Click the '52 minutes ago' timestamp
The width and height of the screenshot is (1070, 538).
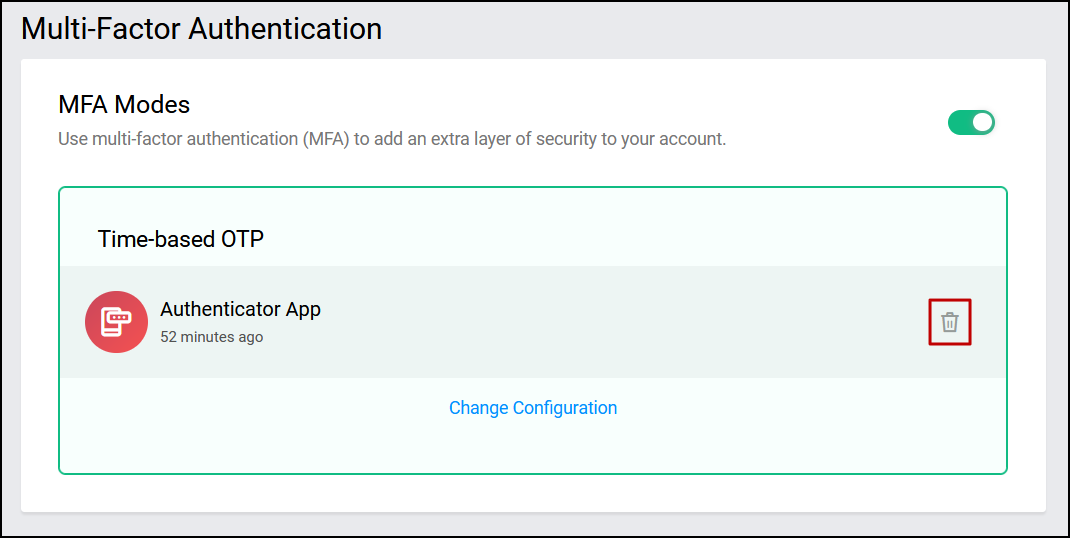pos(211,337)
